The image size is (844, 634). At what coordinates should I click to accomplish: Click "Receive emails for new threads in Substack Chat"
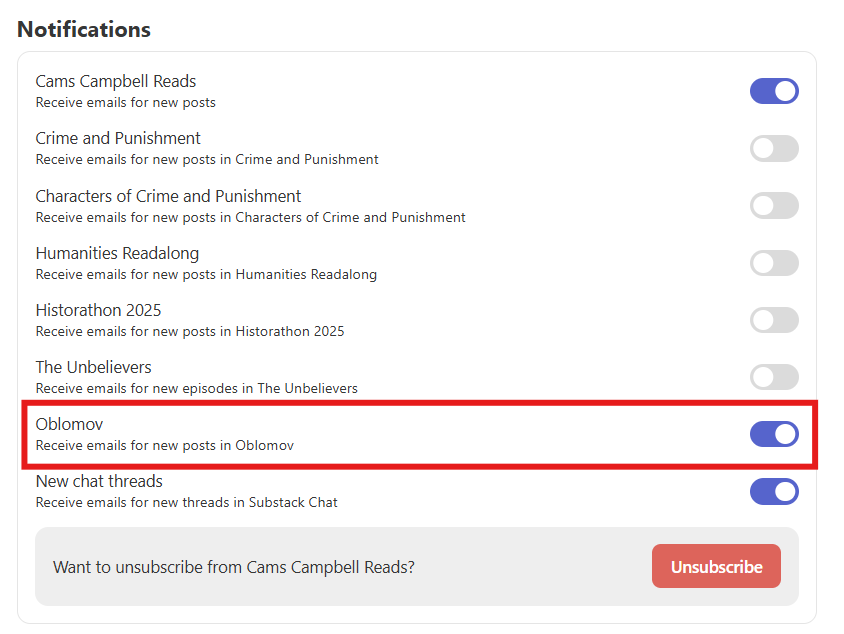pos(186,503)
